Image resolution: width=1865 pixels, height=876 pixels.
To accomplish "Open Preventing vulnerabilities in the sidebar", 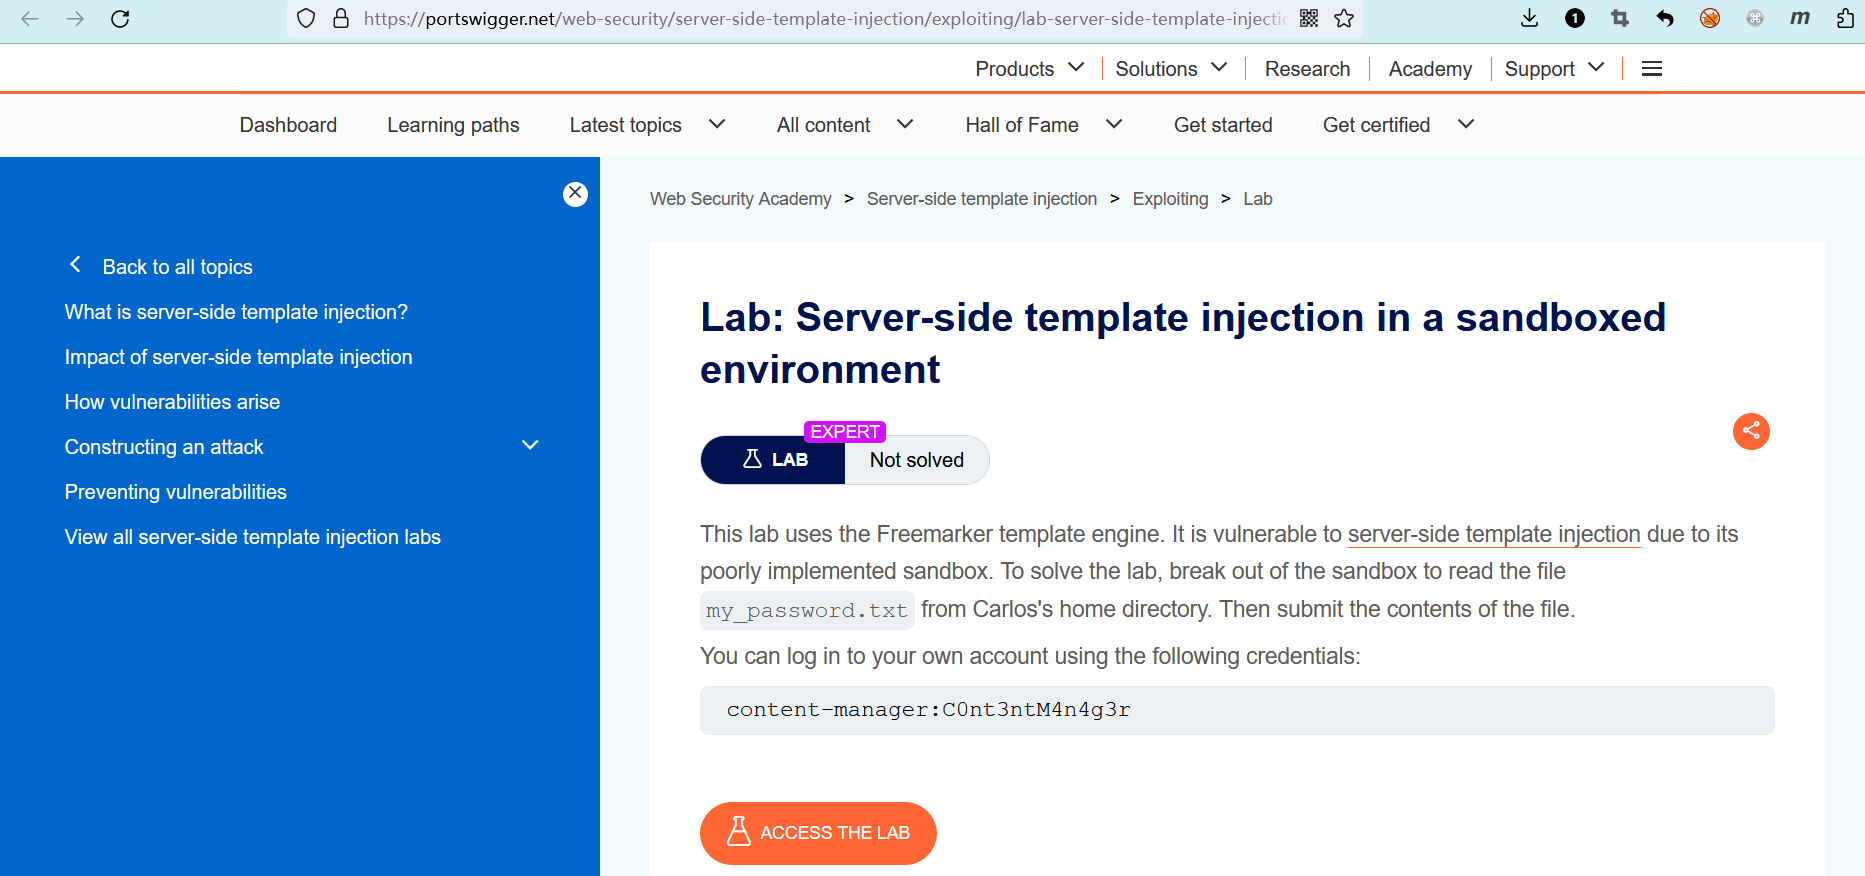I will point(176,492).
